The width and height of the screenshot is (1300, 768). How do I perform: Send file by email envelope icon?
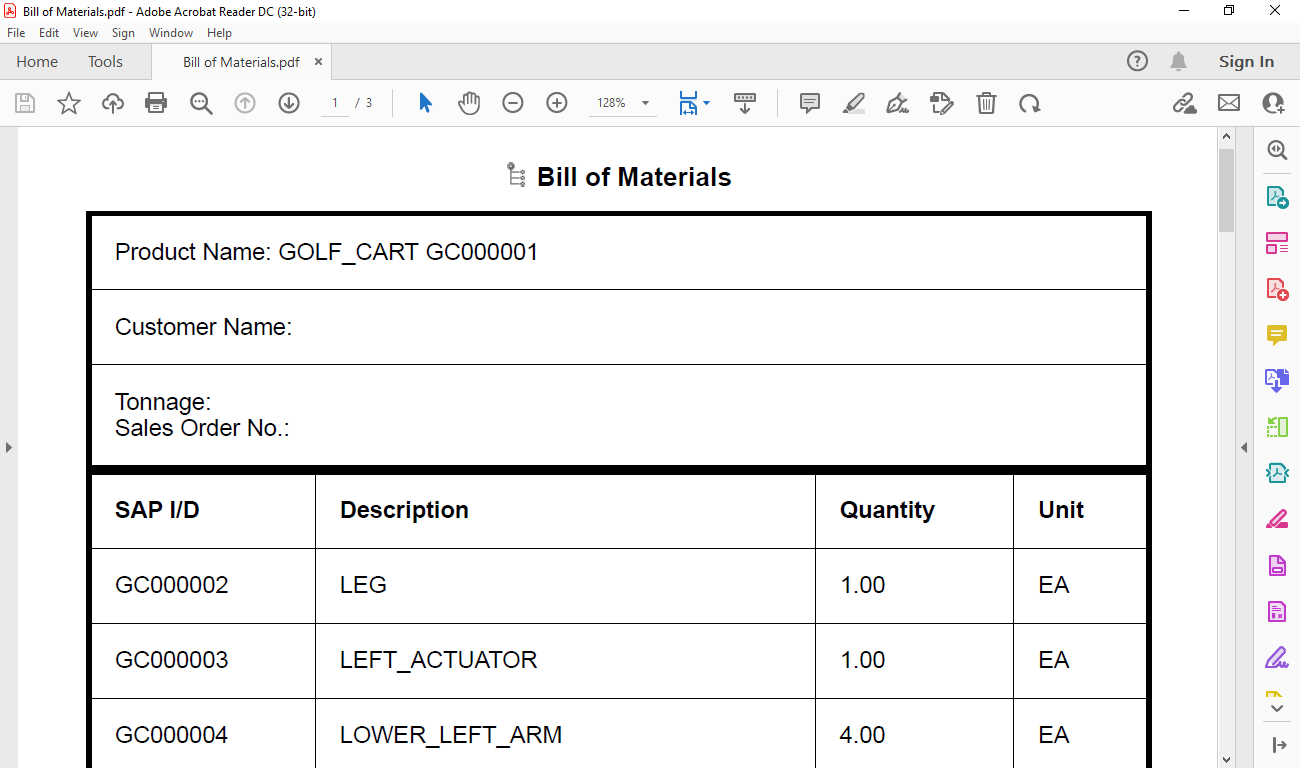tap(1228, 103)
